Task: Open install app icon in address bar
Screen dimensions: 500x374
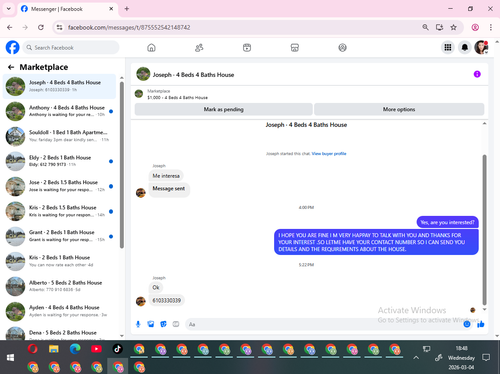Action: (x=439, y=27)
